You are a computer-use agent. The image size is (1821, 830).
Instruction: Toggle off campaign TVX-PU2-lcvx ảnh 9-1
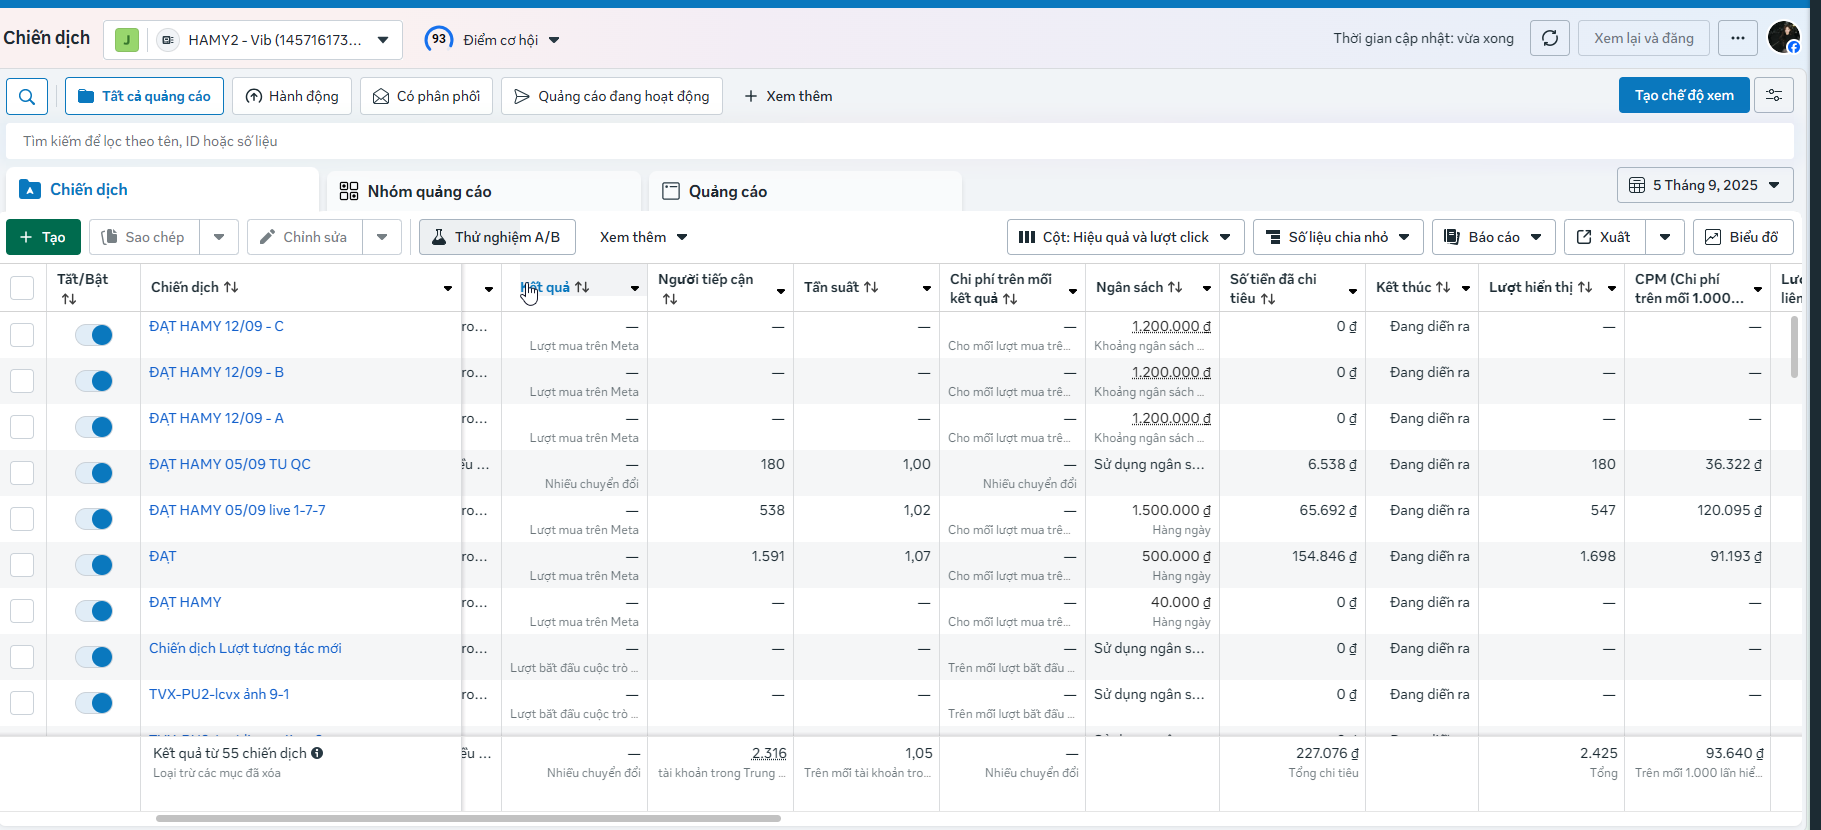tap(94, 703)
